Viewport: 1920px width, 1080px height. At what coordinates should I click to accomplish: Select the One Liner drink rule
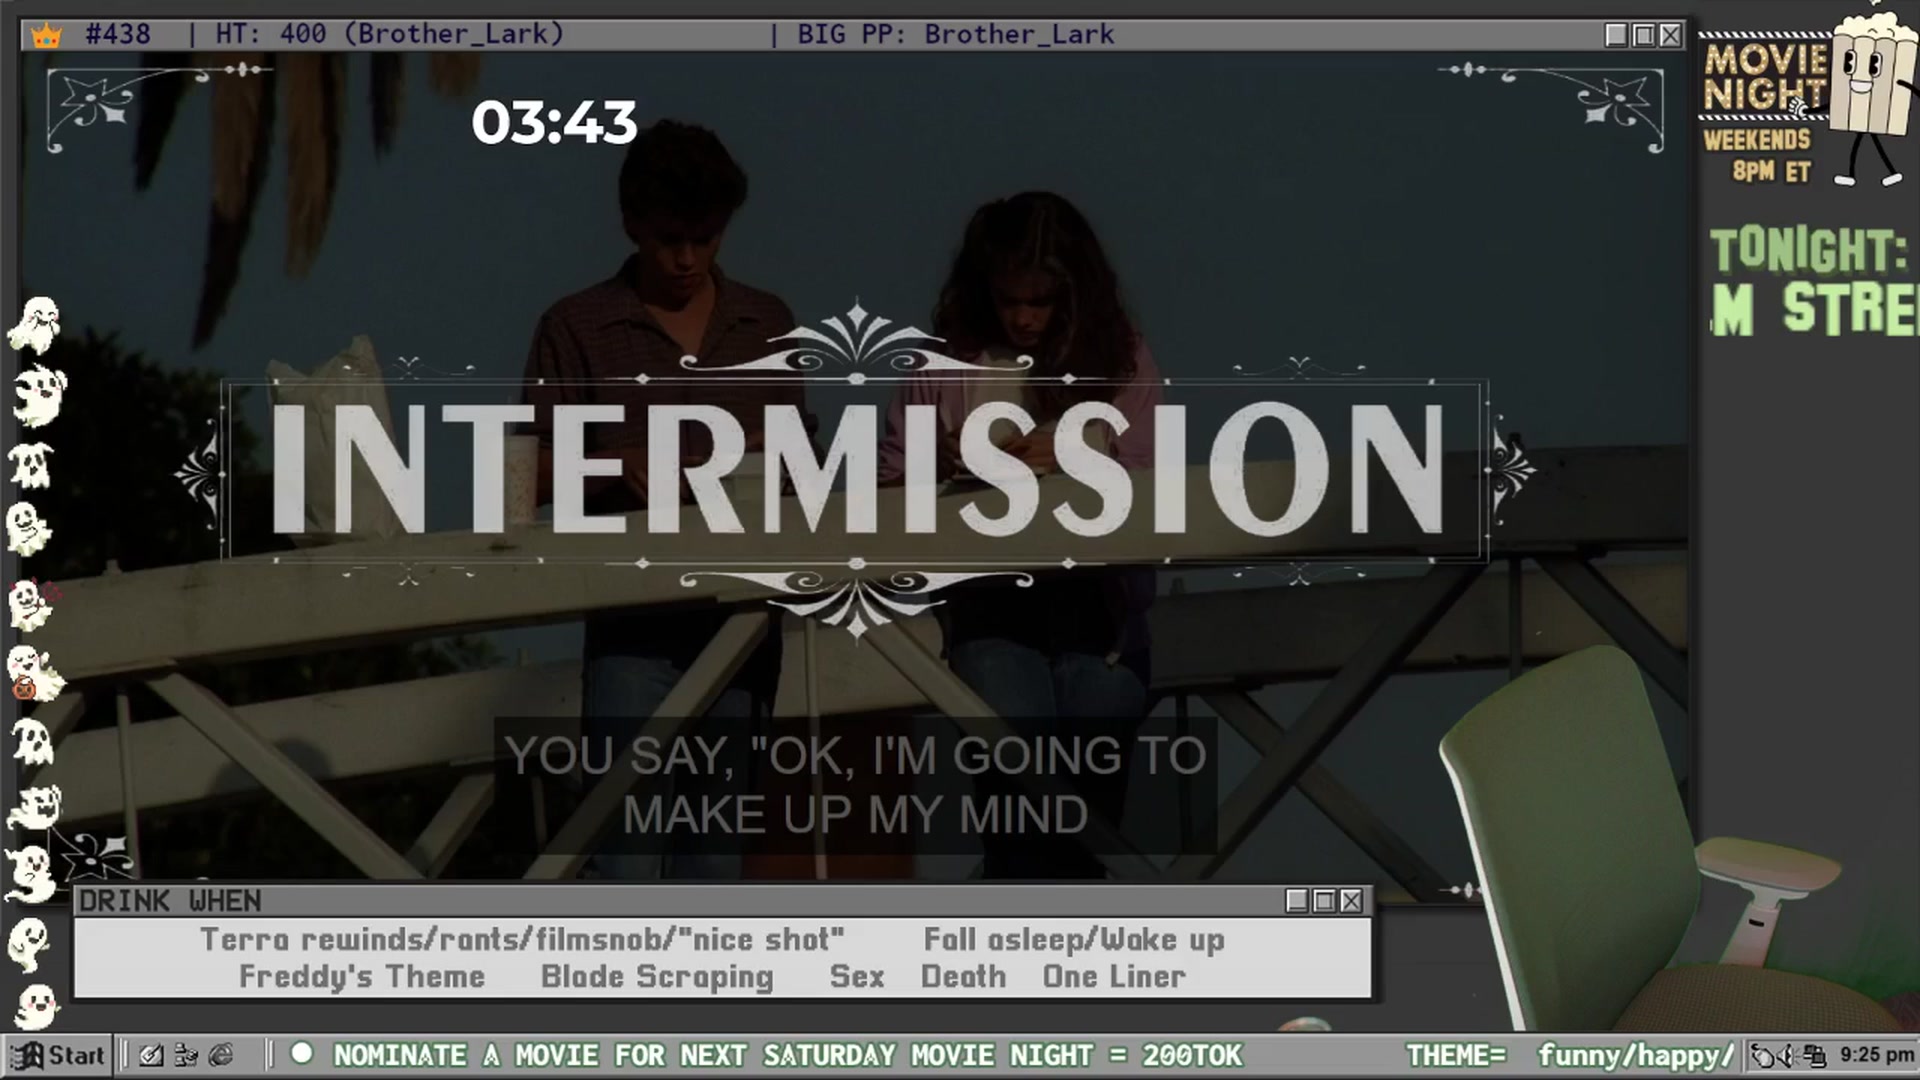[1114, 976]
